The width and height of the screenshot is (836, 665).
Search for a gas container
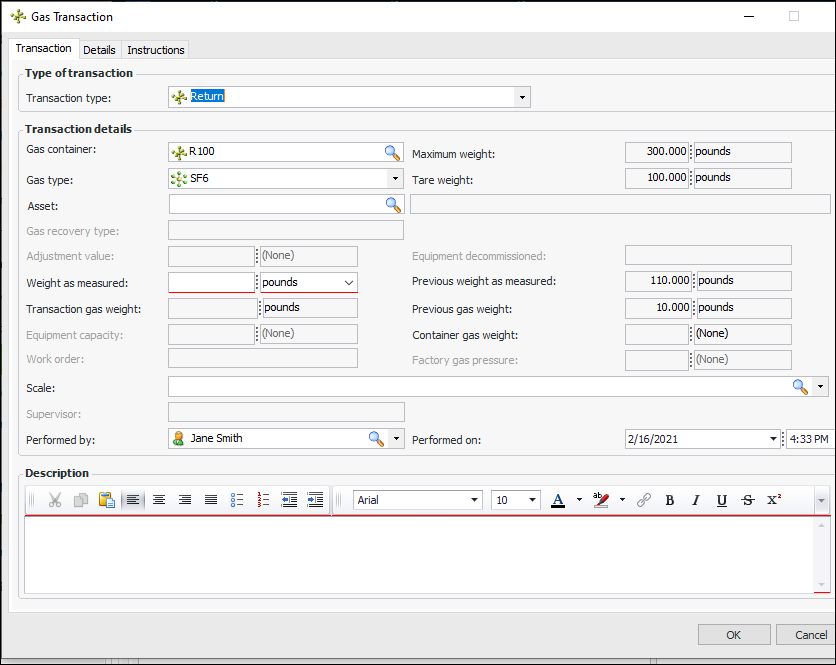tap(392, 152)
